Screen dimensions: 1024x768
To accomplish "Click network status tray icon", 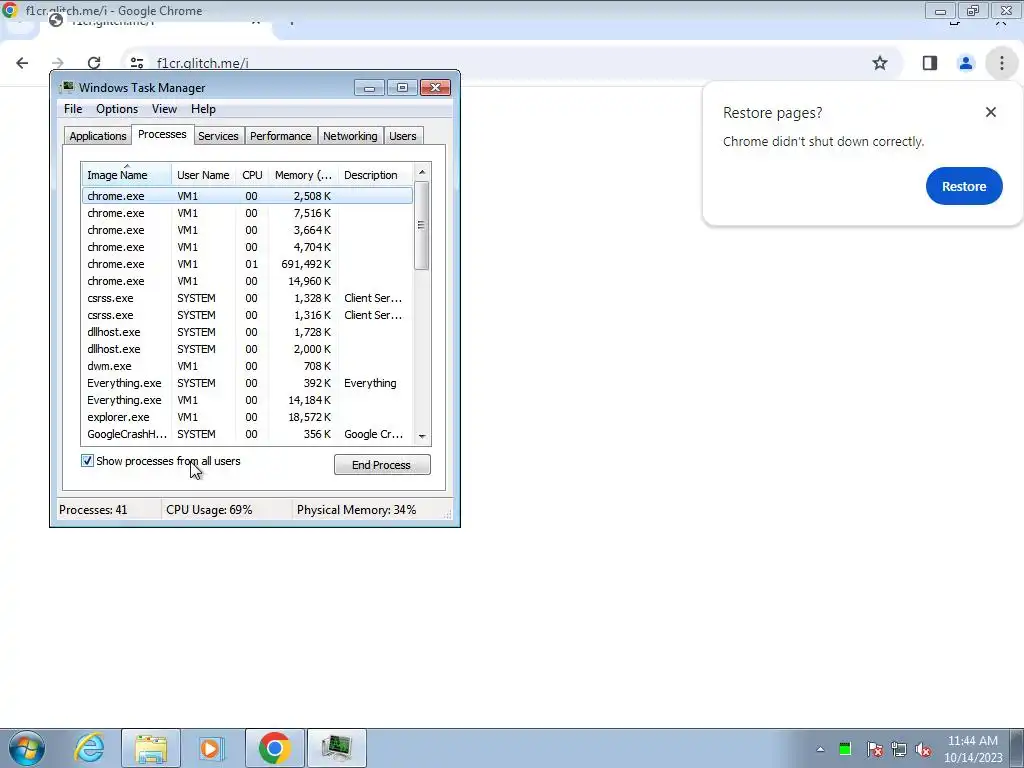I will click(899, 749).
